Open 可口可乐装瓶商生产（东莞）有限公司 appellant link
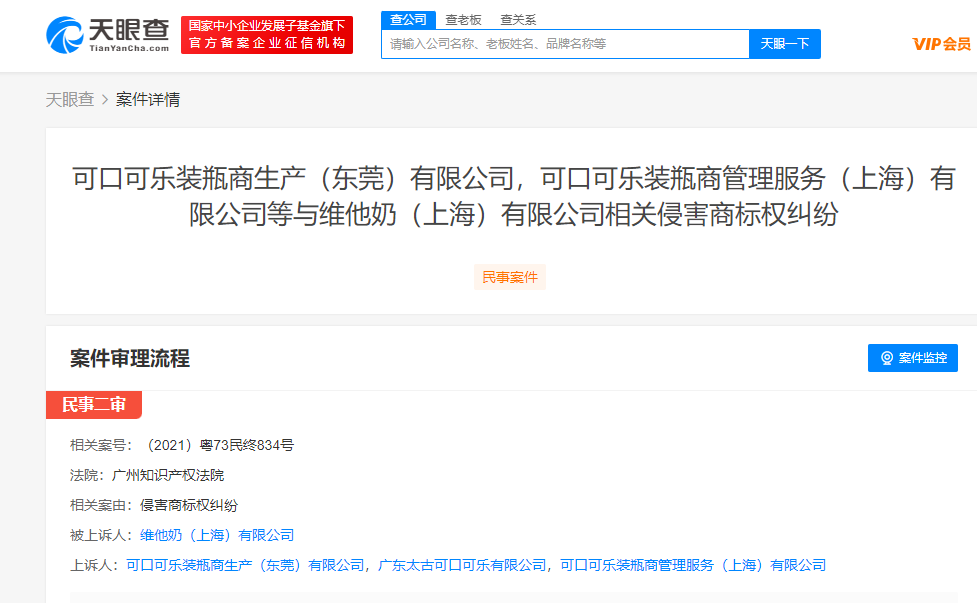The width and height of the screenshot is (977, 603). pyautogui.click(x=245, y=565)
